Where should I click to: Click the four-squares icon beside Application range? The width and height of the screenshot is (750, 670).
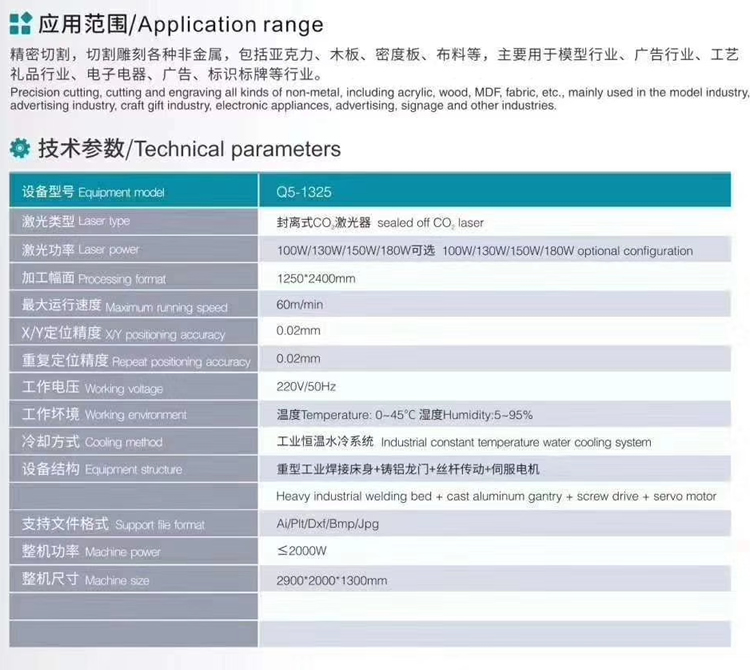click(x=19, y=23)
